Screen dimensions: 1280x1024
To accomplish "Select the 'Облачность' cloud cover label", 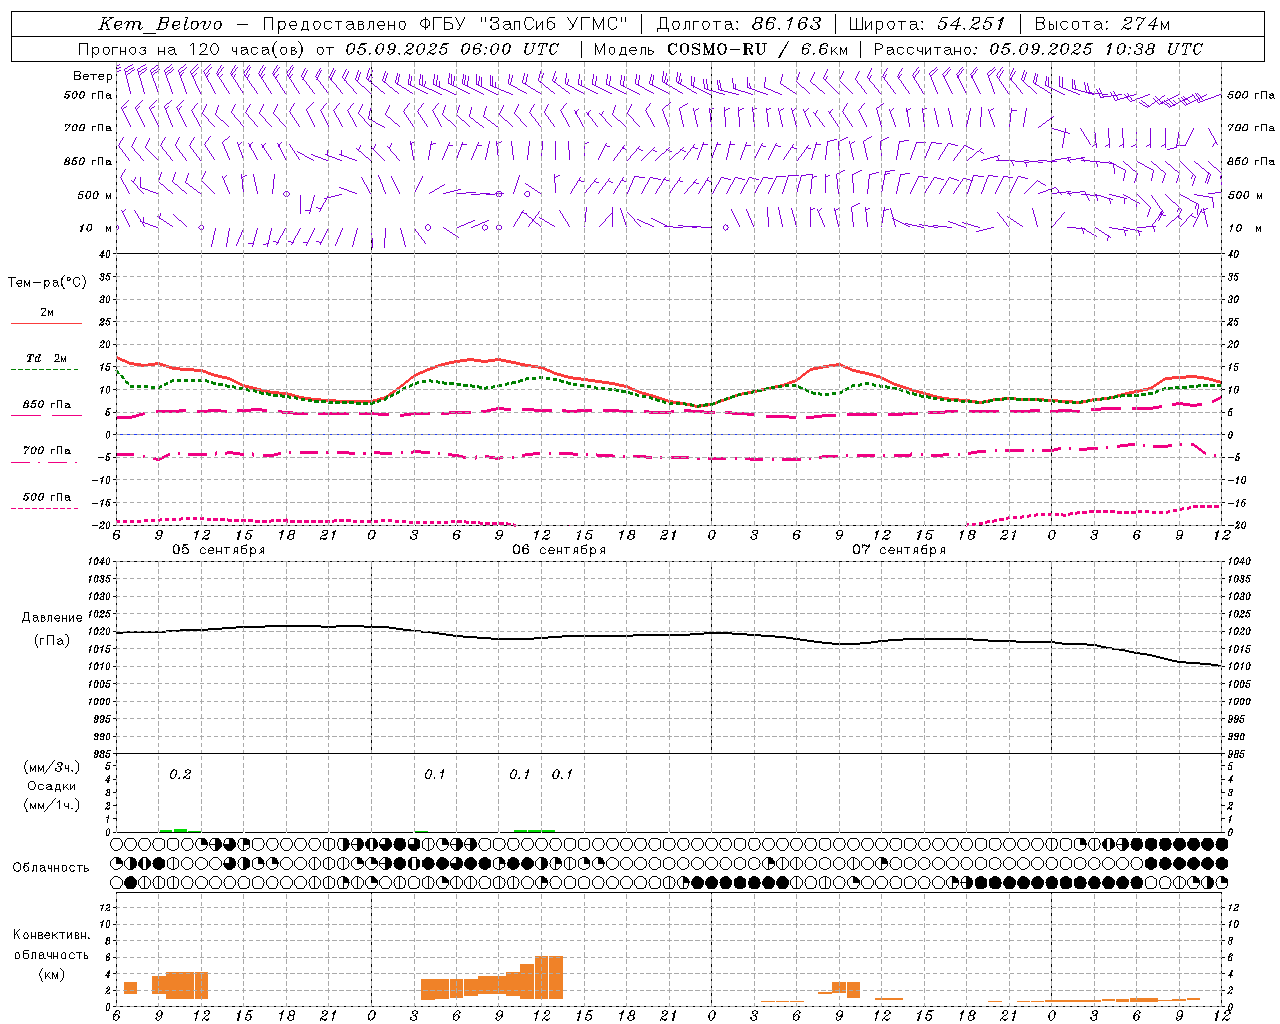I will point(51,868).
